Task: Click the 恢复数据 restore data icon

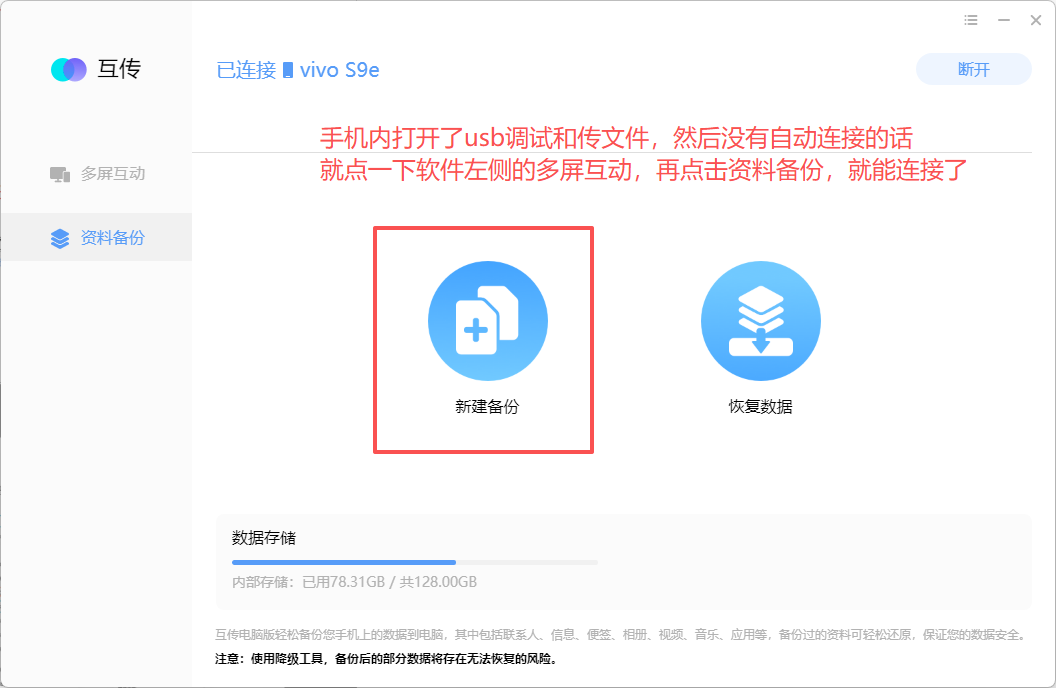Action: pos(760,321)
